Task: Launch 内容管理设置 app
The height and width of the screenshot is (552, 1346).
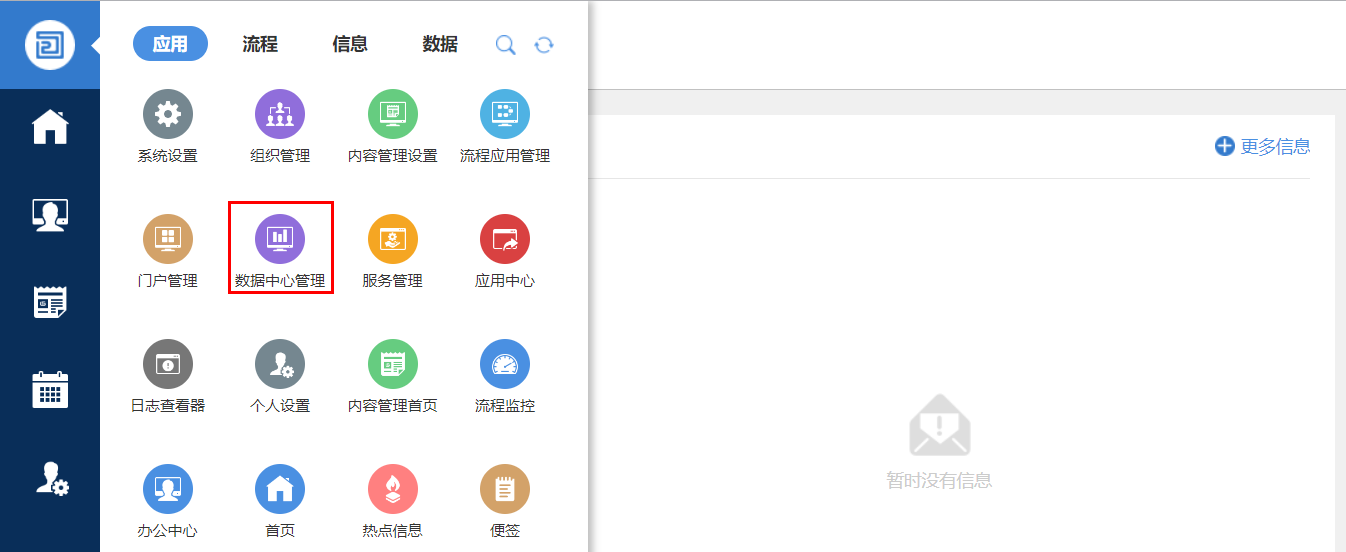Action: point(393,115)
